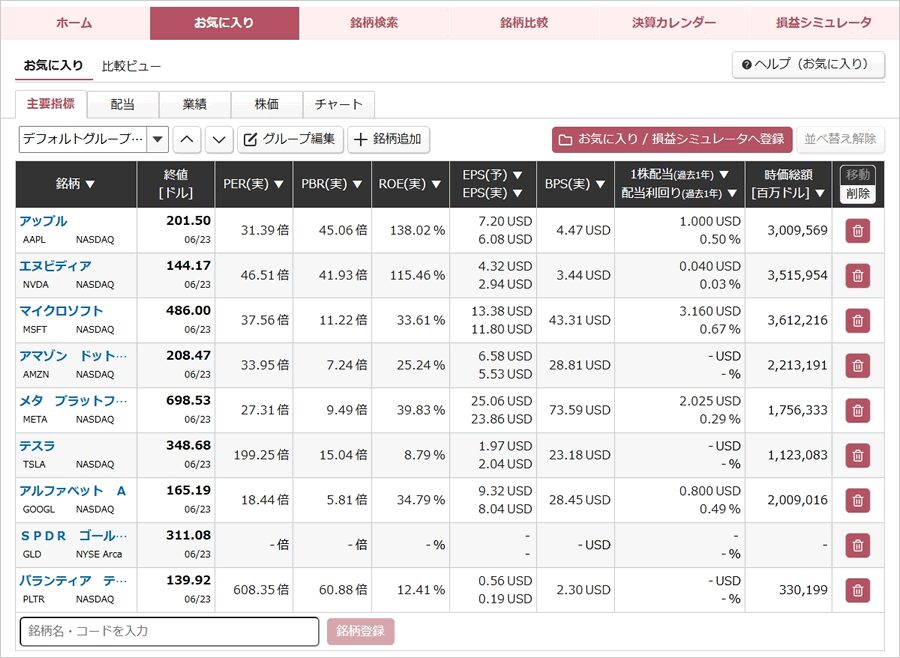Toggle 削除 mode in table header

pos(858,193)
